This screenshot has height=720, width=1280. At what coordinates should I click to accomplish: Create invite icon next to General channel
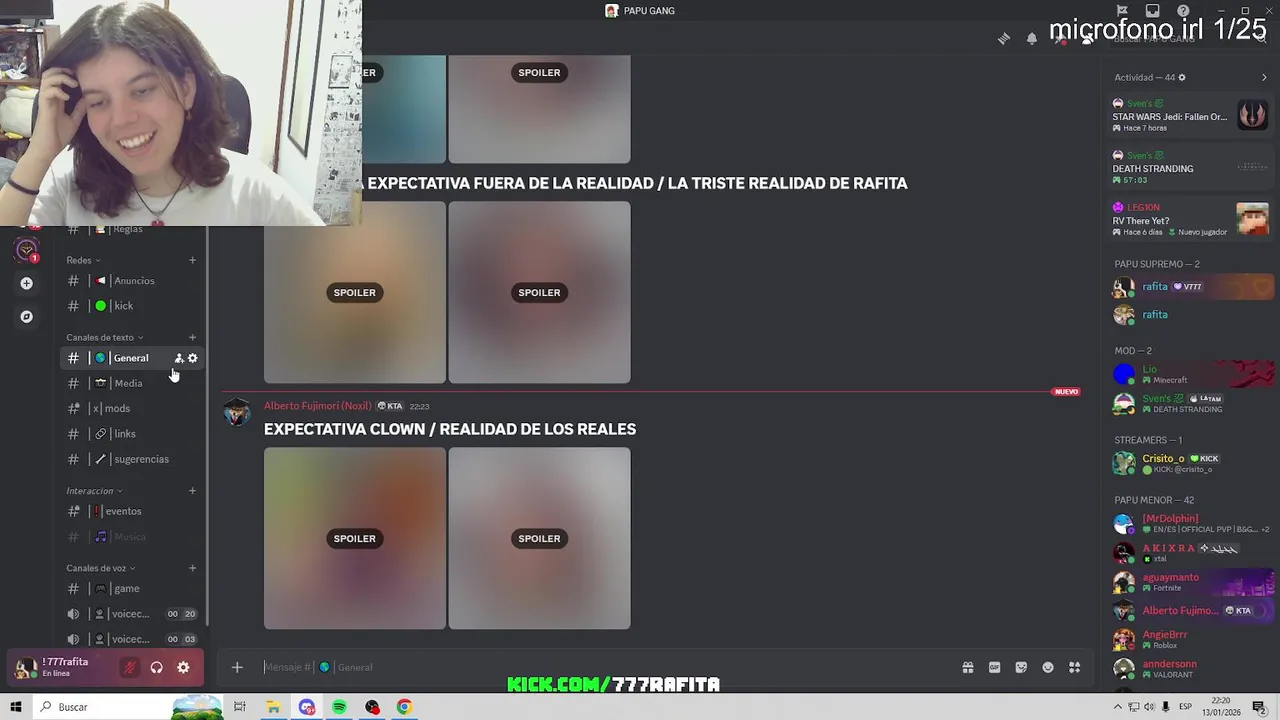pos(179,358)
